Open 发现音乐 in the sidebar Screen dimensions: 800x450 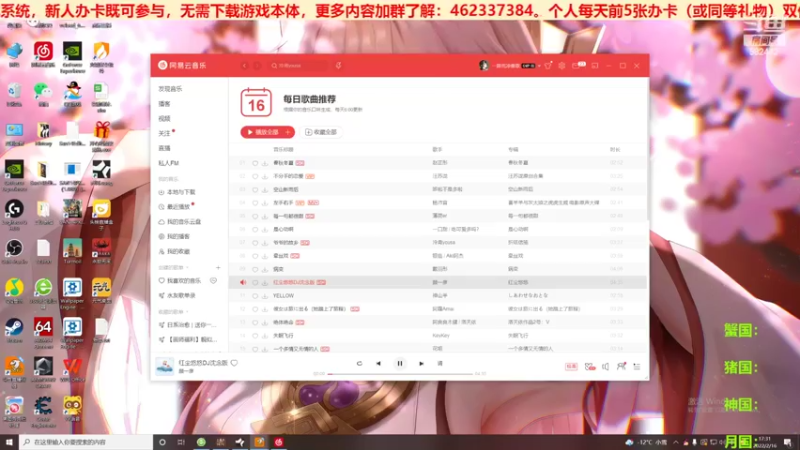pyautogui.click(x=170, y=89)
